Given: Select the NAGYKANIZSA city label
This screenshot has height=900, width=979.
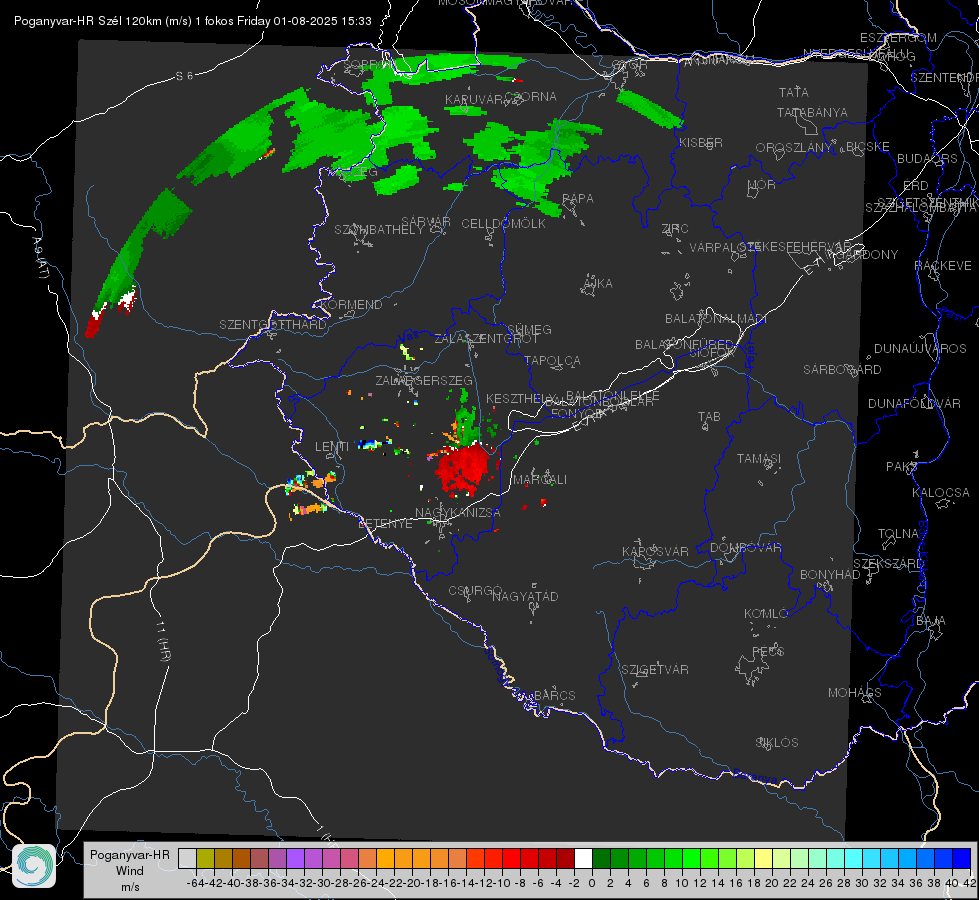Looking at the screenshot, I should [458, 512].
